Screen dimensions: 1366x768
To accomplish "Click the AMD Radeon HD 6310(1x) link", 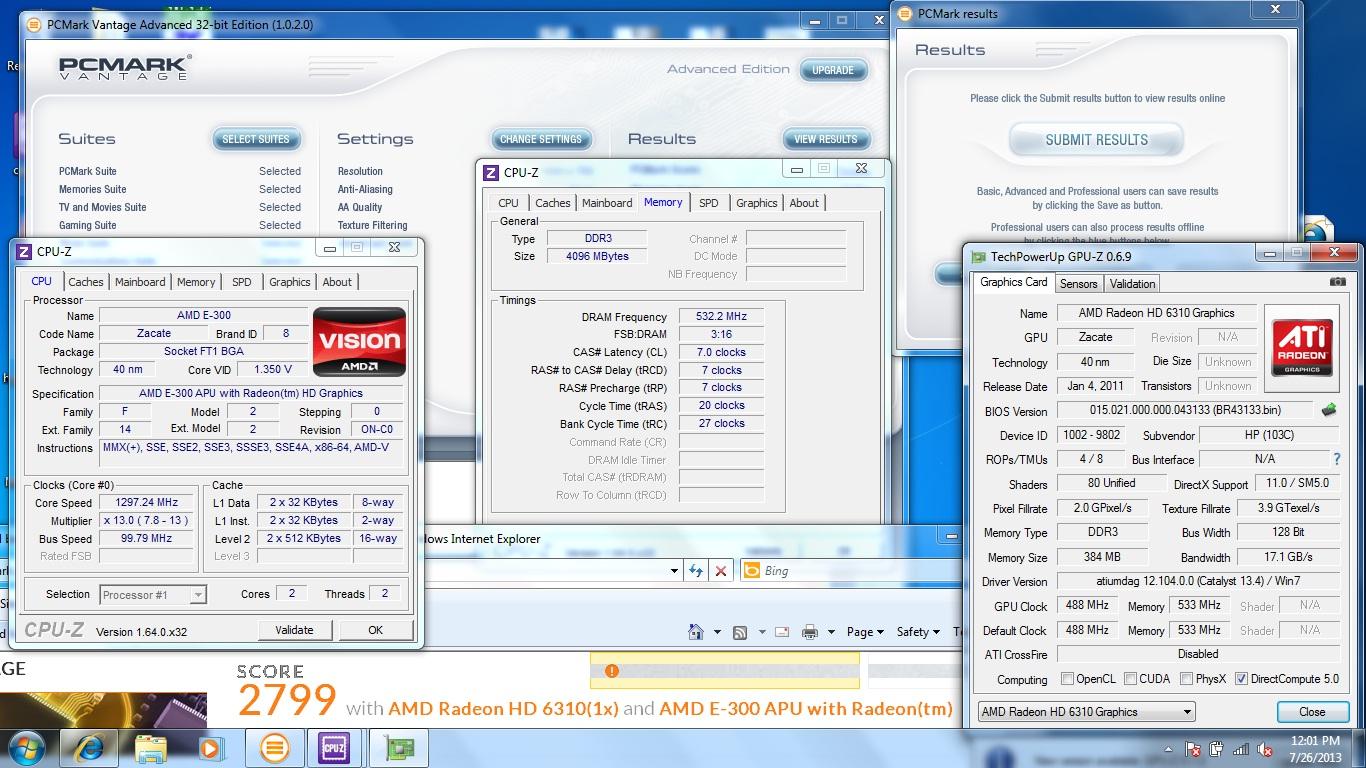I will [x=503, y=708].
